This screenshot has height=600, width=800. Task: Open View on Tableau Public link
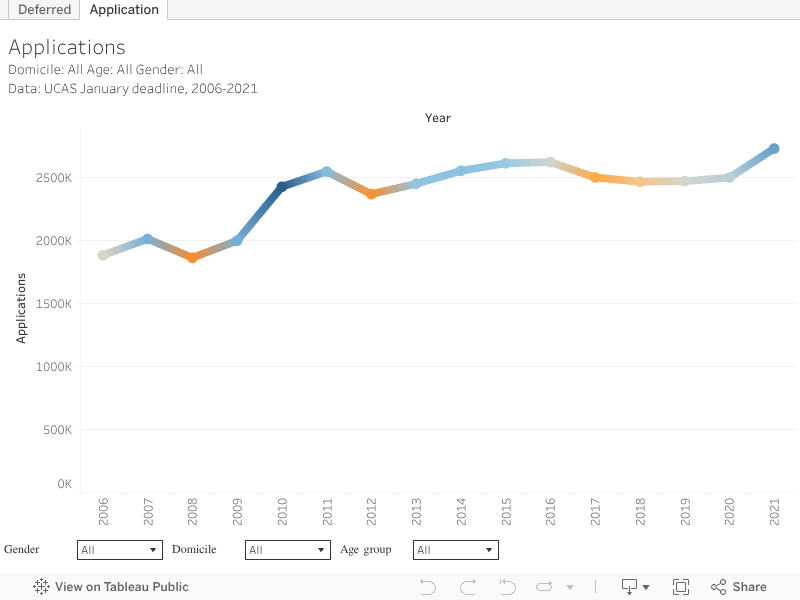pos(121,587)
